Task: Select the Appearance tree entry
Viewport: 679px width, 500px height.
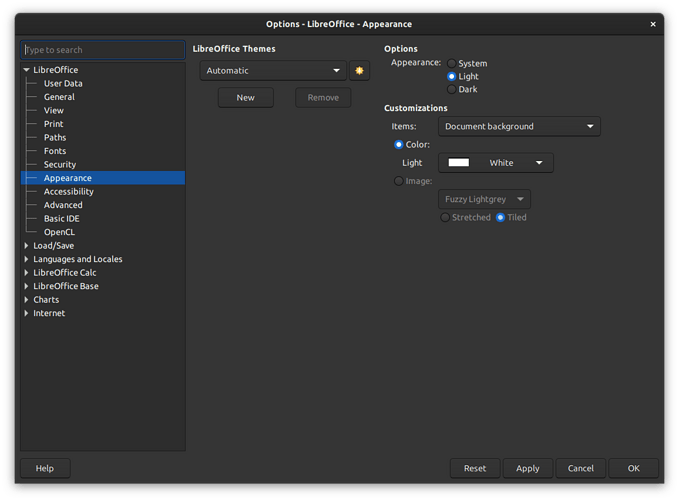Action: pos(103,178)
